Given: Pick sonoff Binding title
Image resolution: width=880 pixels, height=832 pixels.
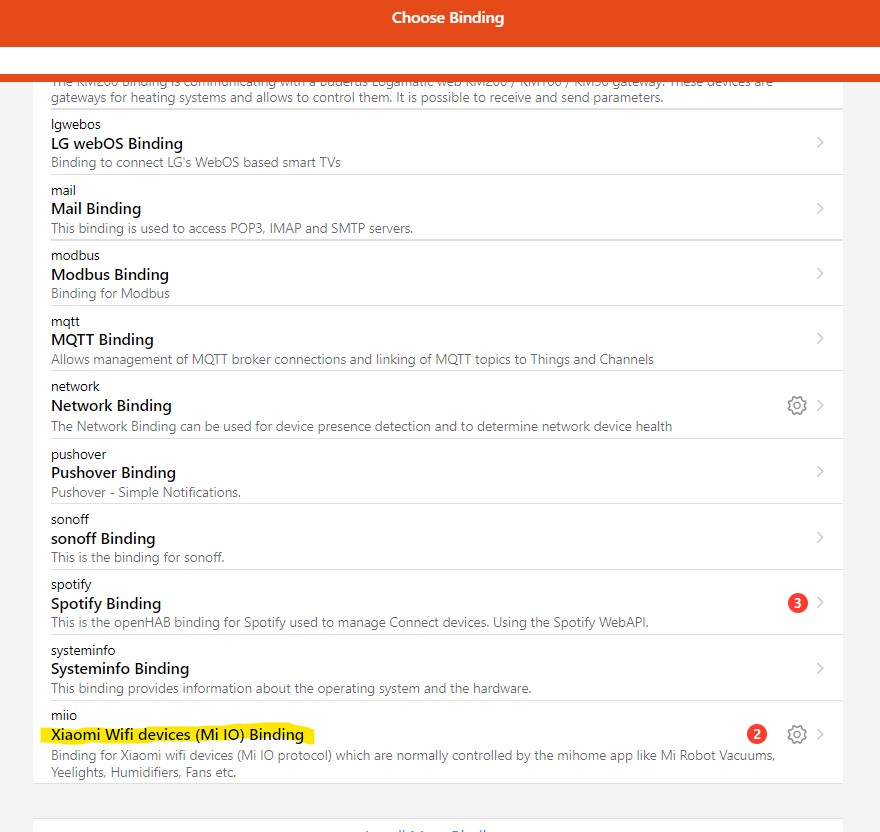Looking at the screenshot, I should click(103, 538).
